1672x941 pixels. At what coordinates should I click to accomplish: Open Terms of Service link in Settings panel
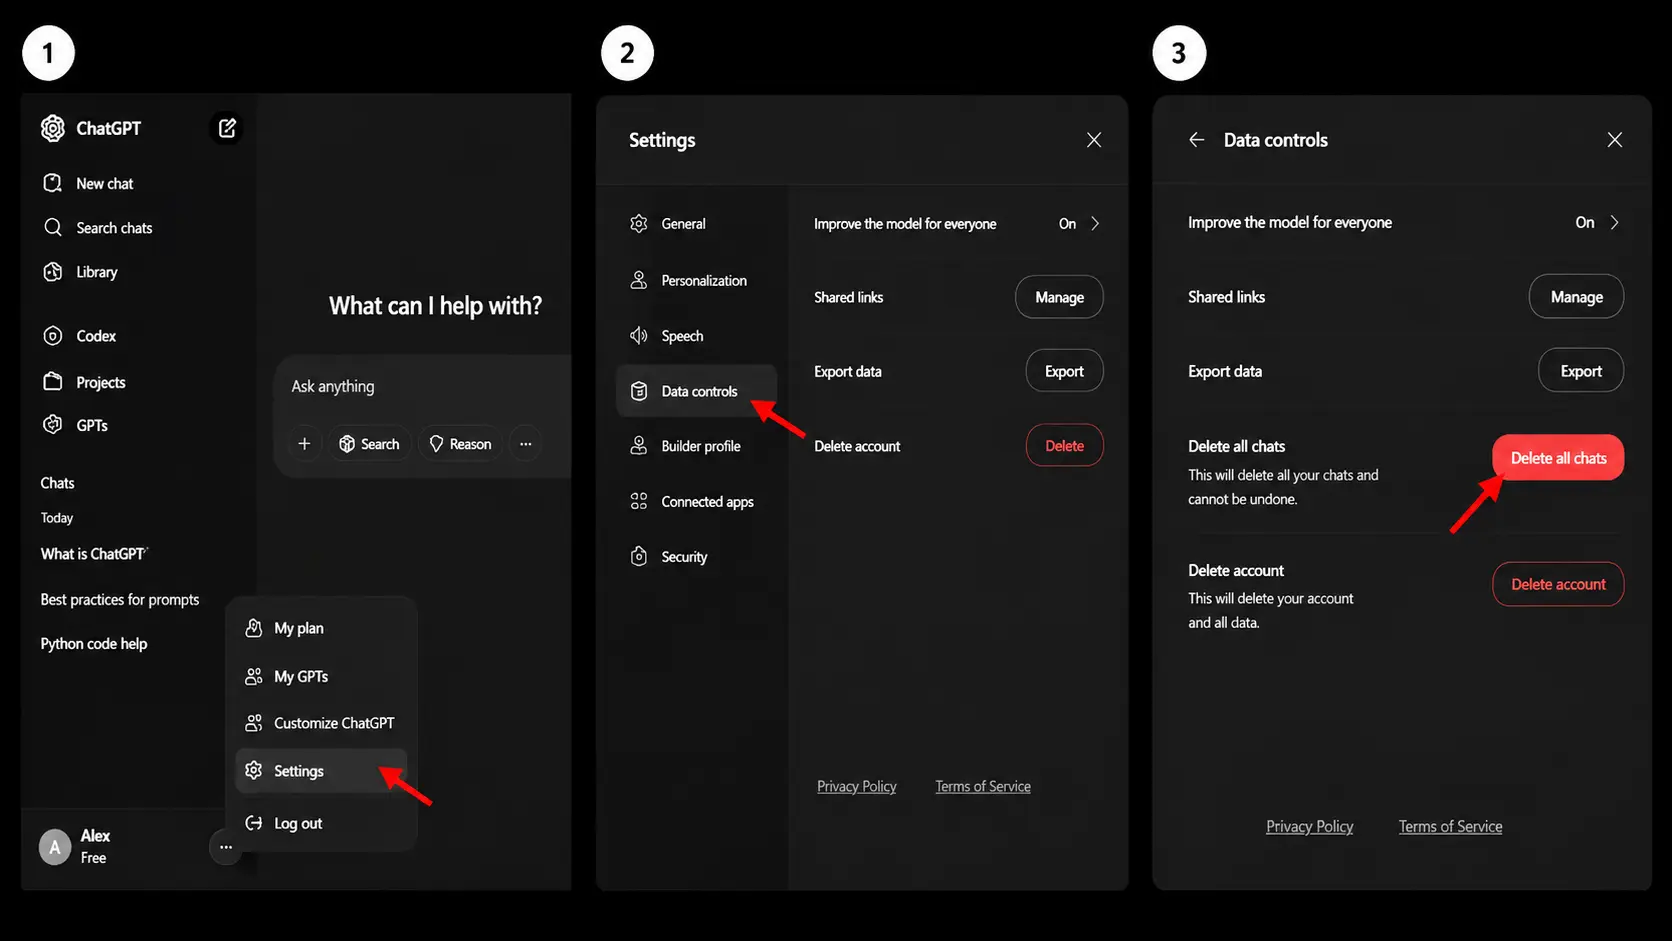[x=983, y=787]
